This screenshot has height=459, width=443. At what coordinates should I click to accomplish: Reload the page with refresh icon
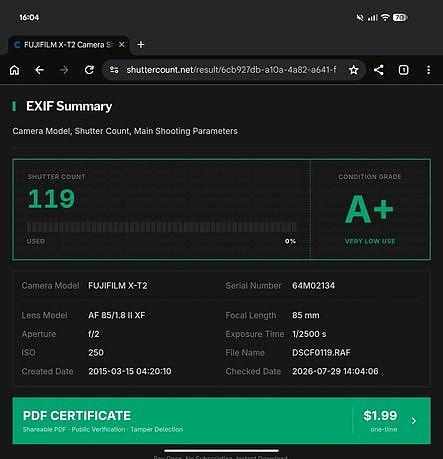(x=89, y=70)
